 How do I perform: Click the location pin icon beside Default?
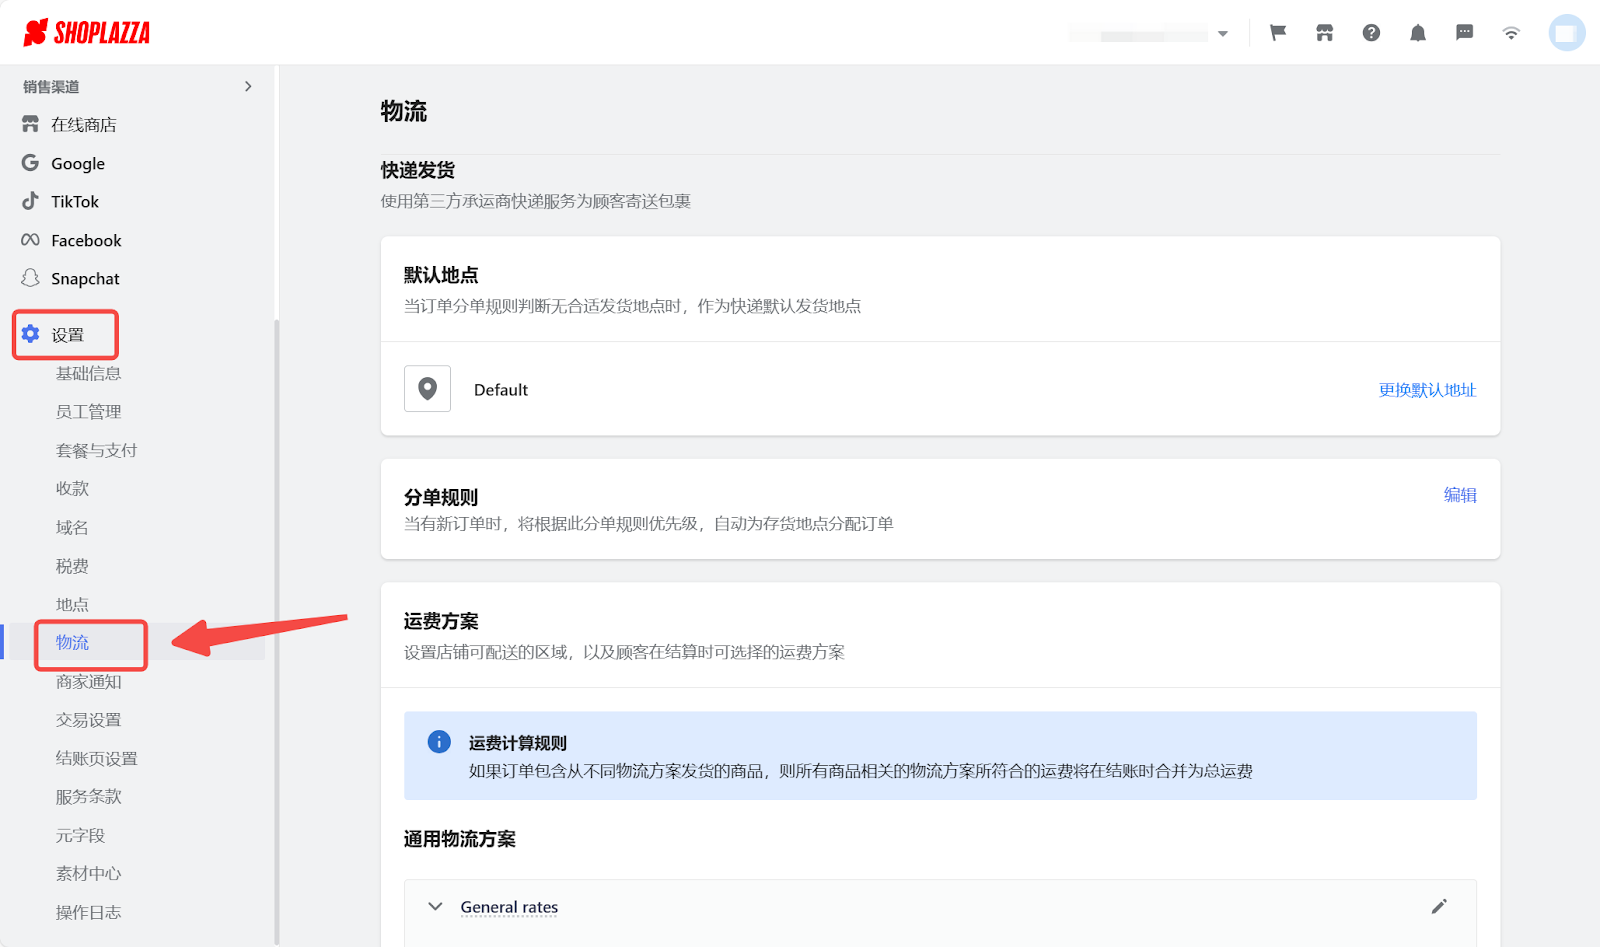pos(427,389)
